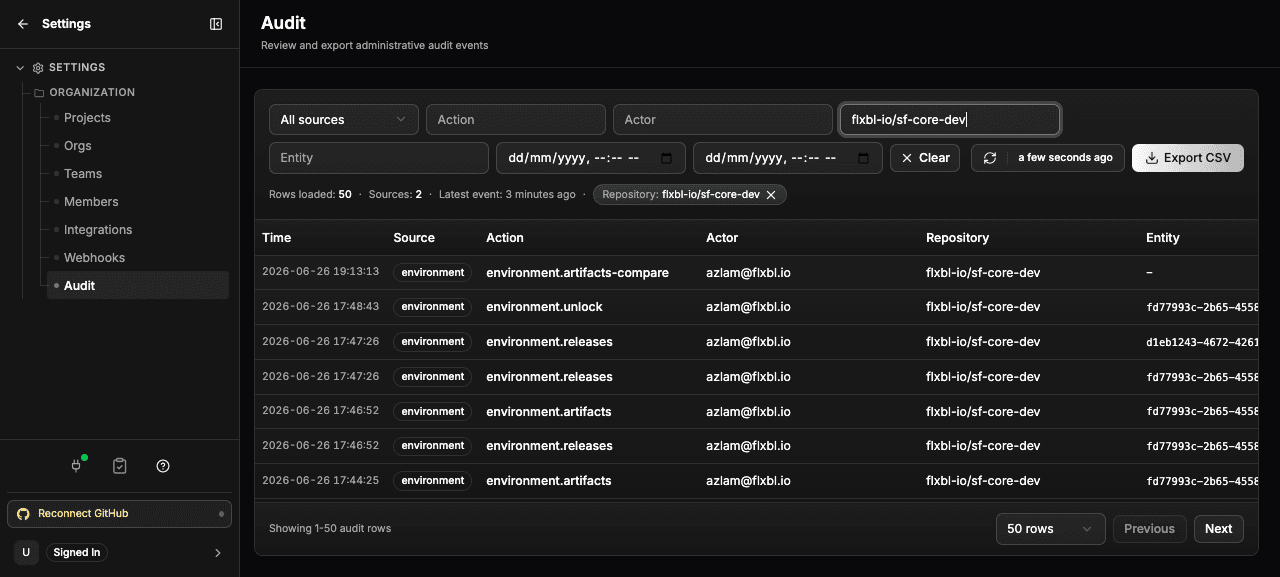Open the All sources dropdown

pos(343,120)
